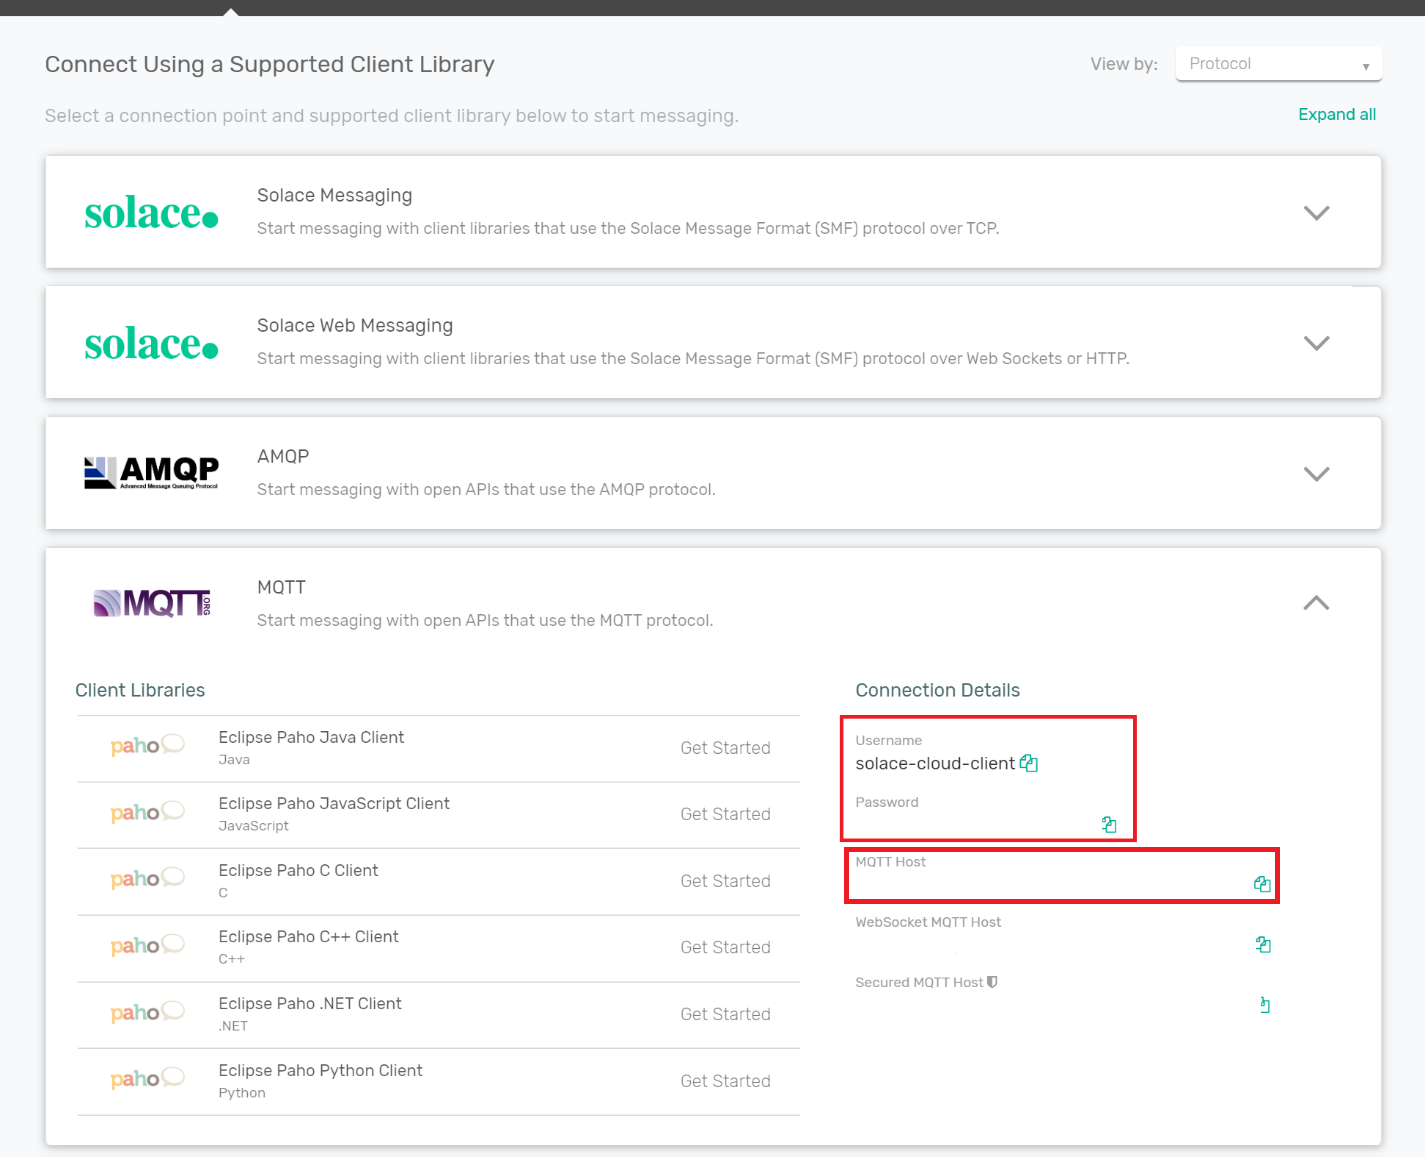Get Started with Eclipse Paho Java Client
This screenshot has height=1157, width=1425.
pos(725,748)
